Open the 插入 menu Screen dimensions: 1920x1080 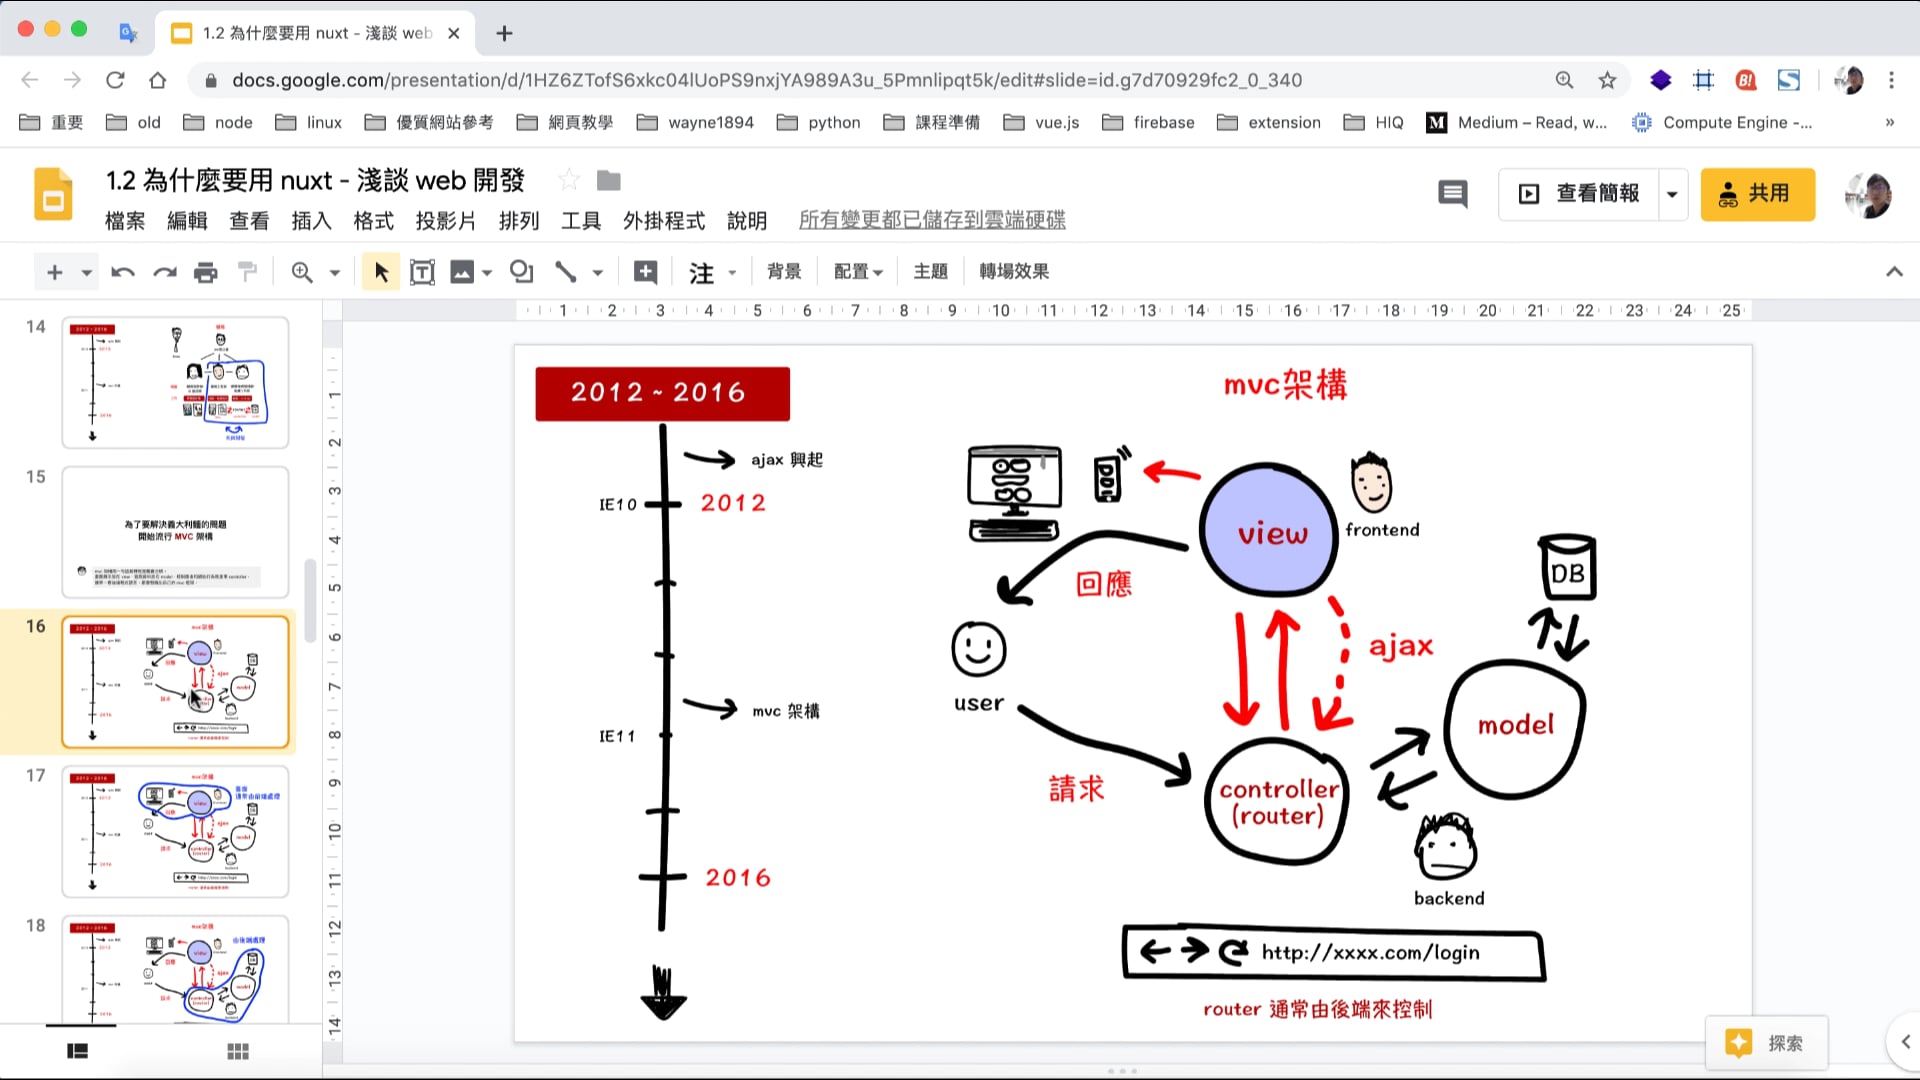click(311, 221)
